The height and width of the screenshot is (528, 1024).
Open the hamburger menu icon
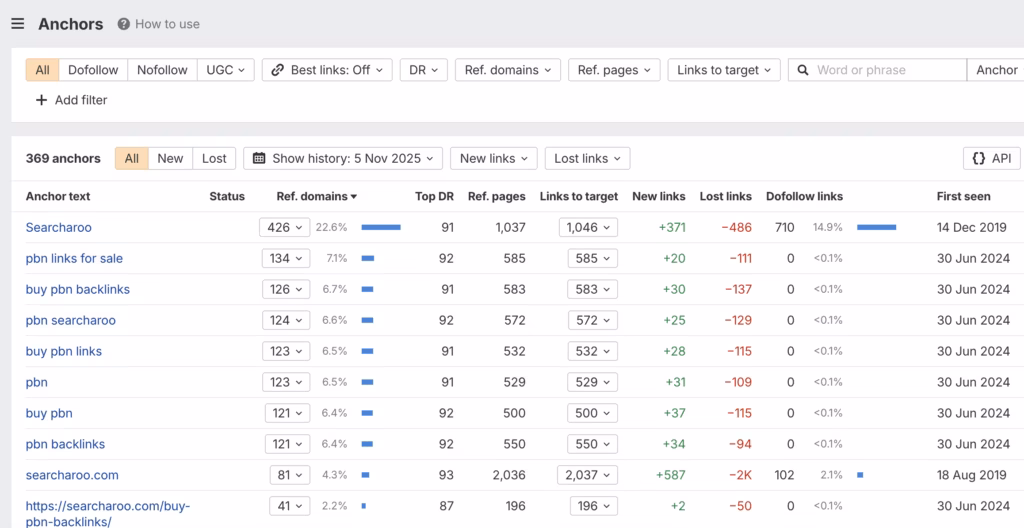pyautogui.click(x=18, y=24)
